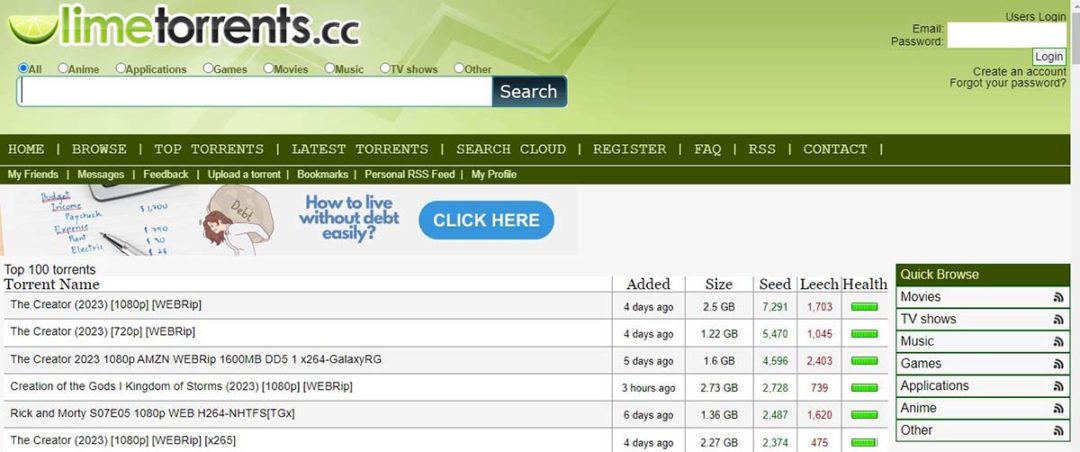This screenshot has width=1080, height=452.
Task: Choose the Games radio button filter
Action: click(208, 69)
